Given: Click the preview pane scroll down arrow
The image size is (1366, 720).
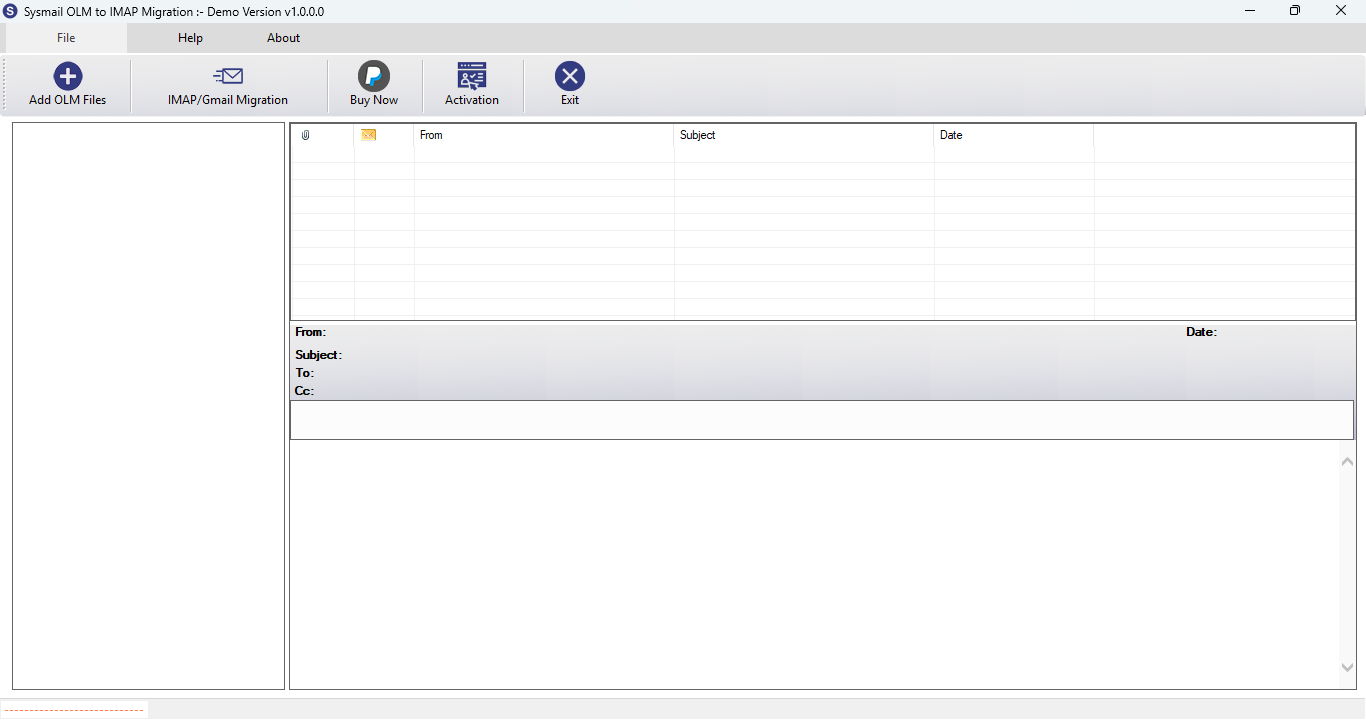Looking at the screenshot, I should [1347, 667].
